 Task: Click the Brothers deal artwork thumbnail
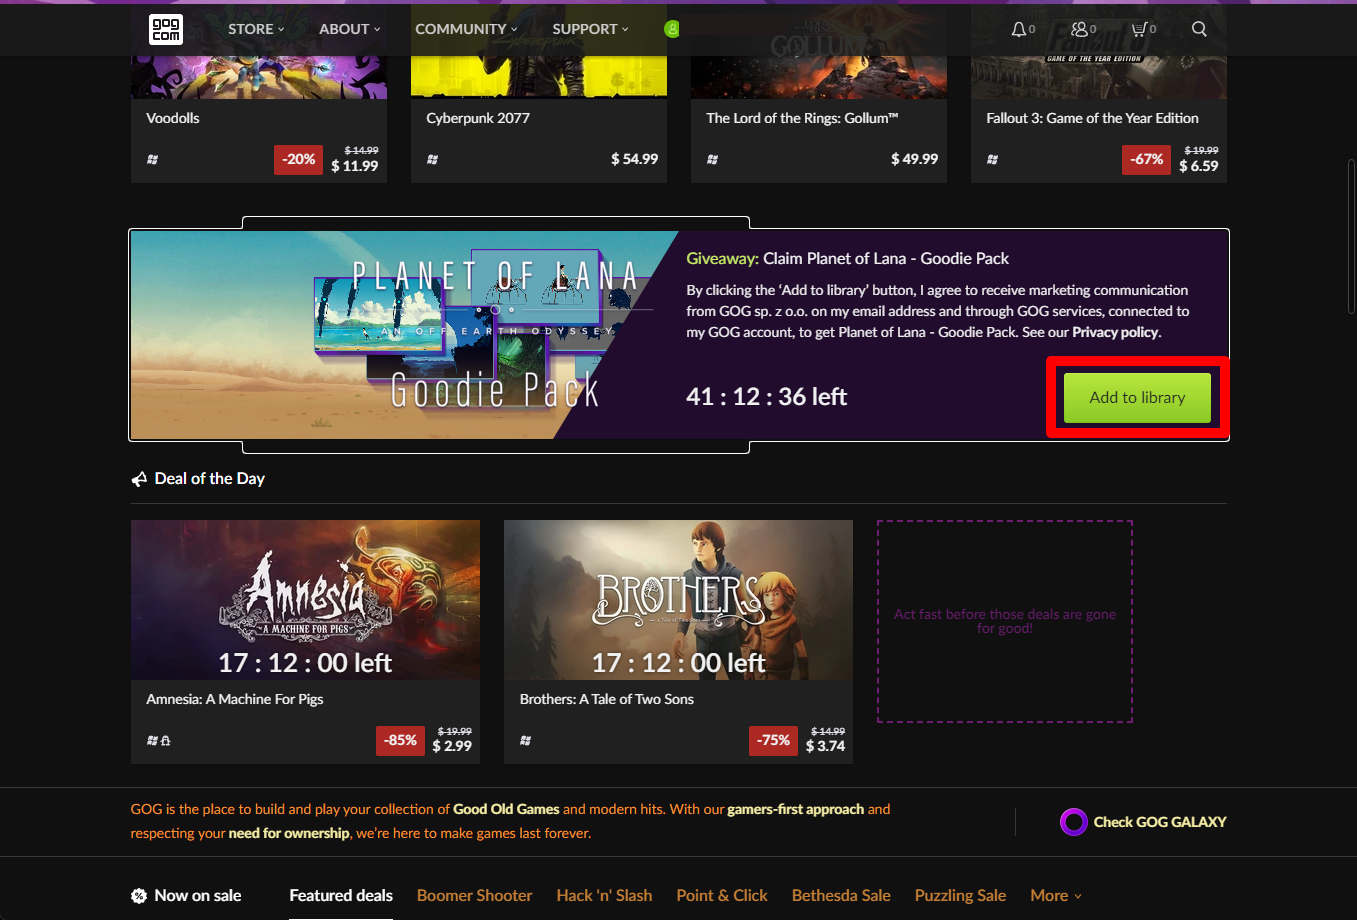[x=678, y=600]
